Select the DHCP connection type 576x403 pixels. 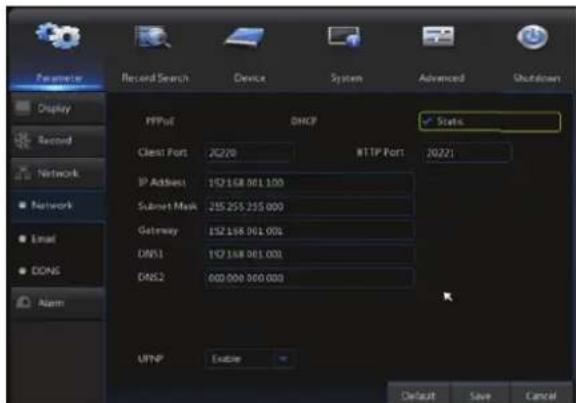[303, 121]
